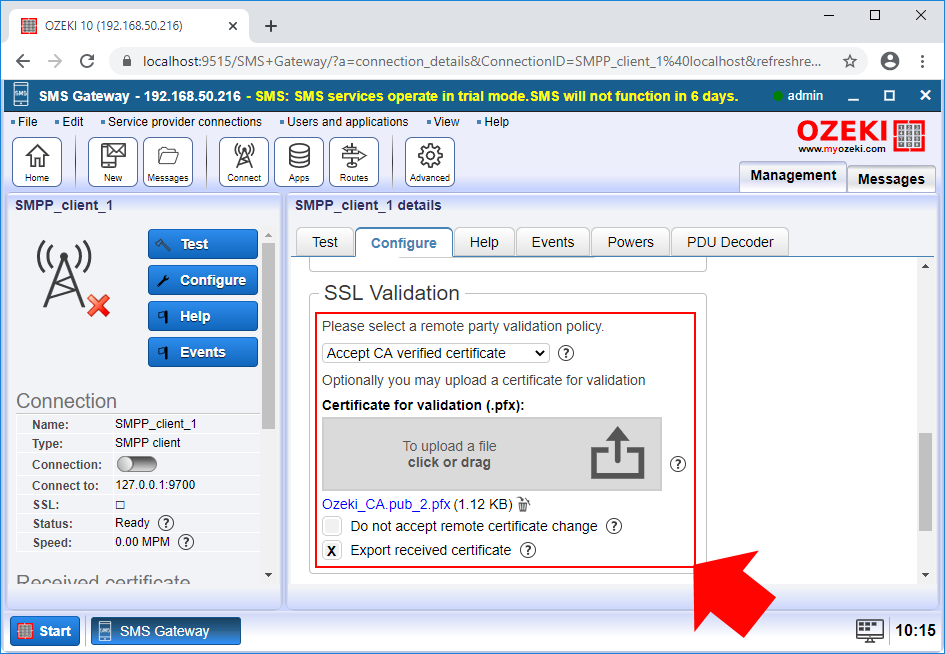Reload the page in the browser

87,61
